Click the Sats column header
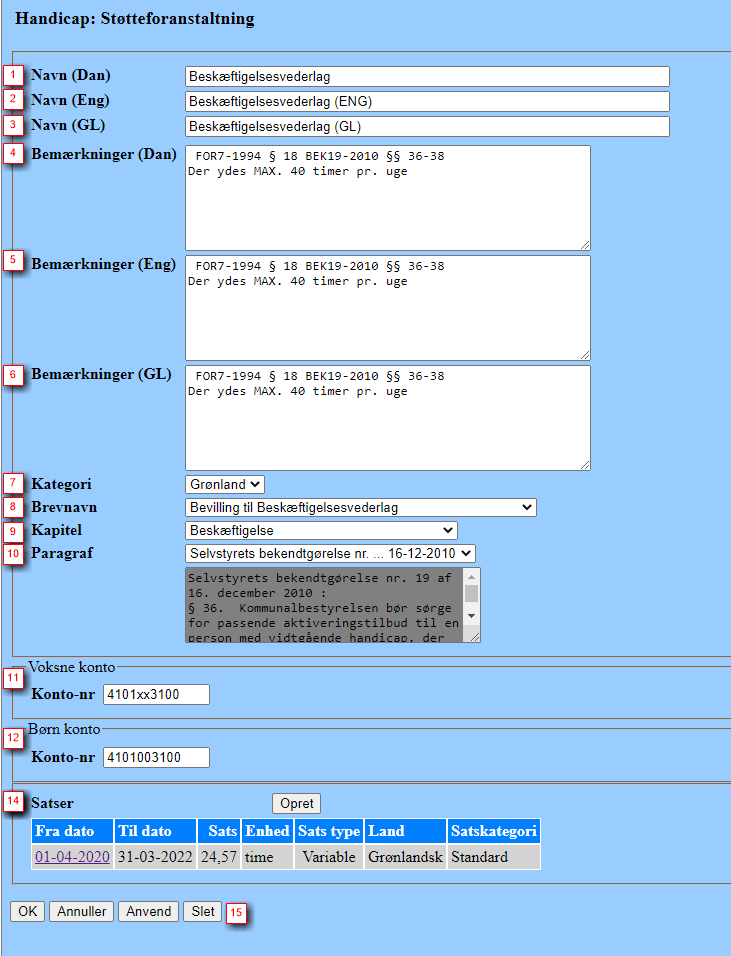This screenshot has width=731, height=956. (x=219, y=832)
